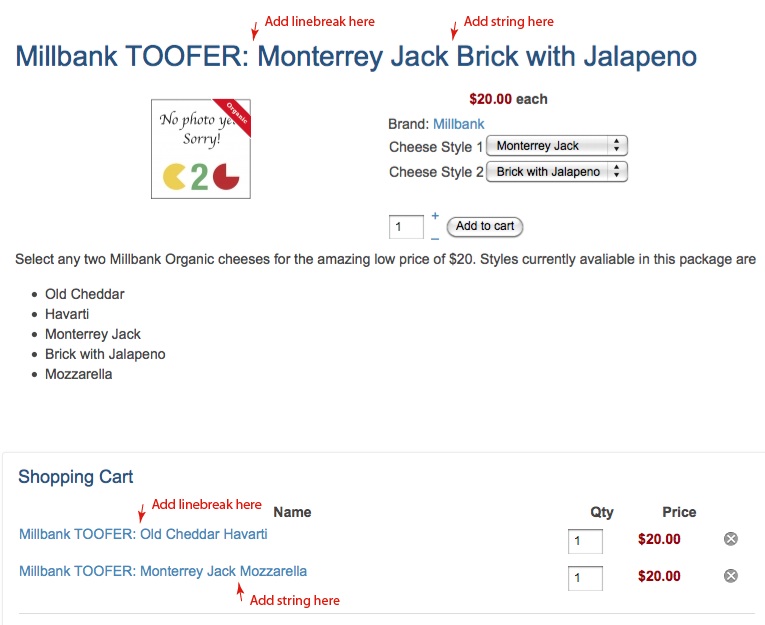The width and height of the screenshot is (765, 625).
Task: Open Millbank TOOFER: Monterrey Jack Mozzarella link
Action: click(163, 571)
